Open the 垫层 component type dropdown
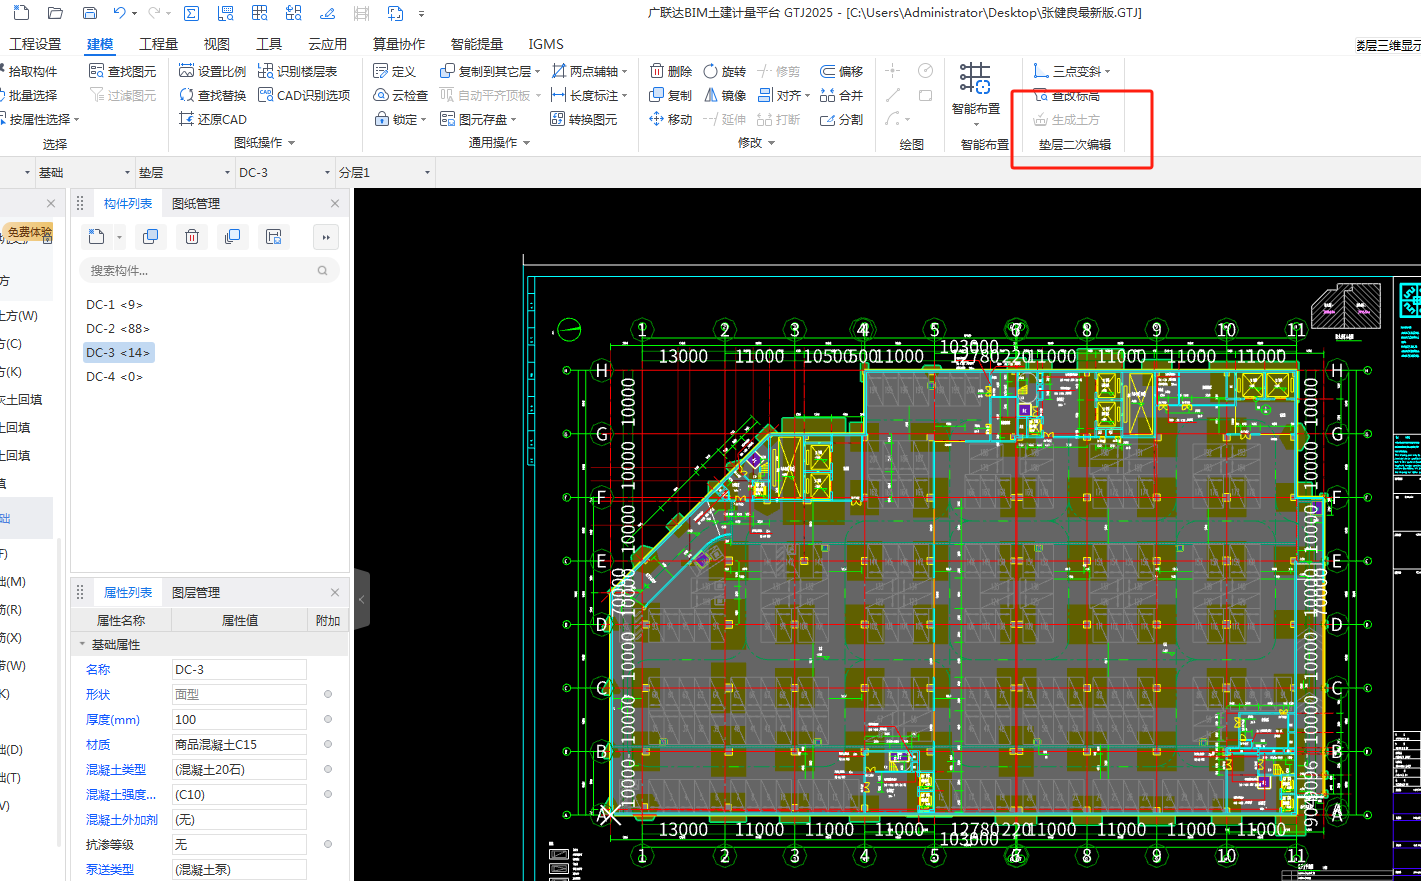Viewport: 1421px width, 881px height. pos(183,172)
